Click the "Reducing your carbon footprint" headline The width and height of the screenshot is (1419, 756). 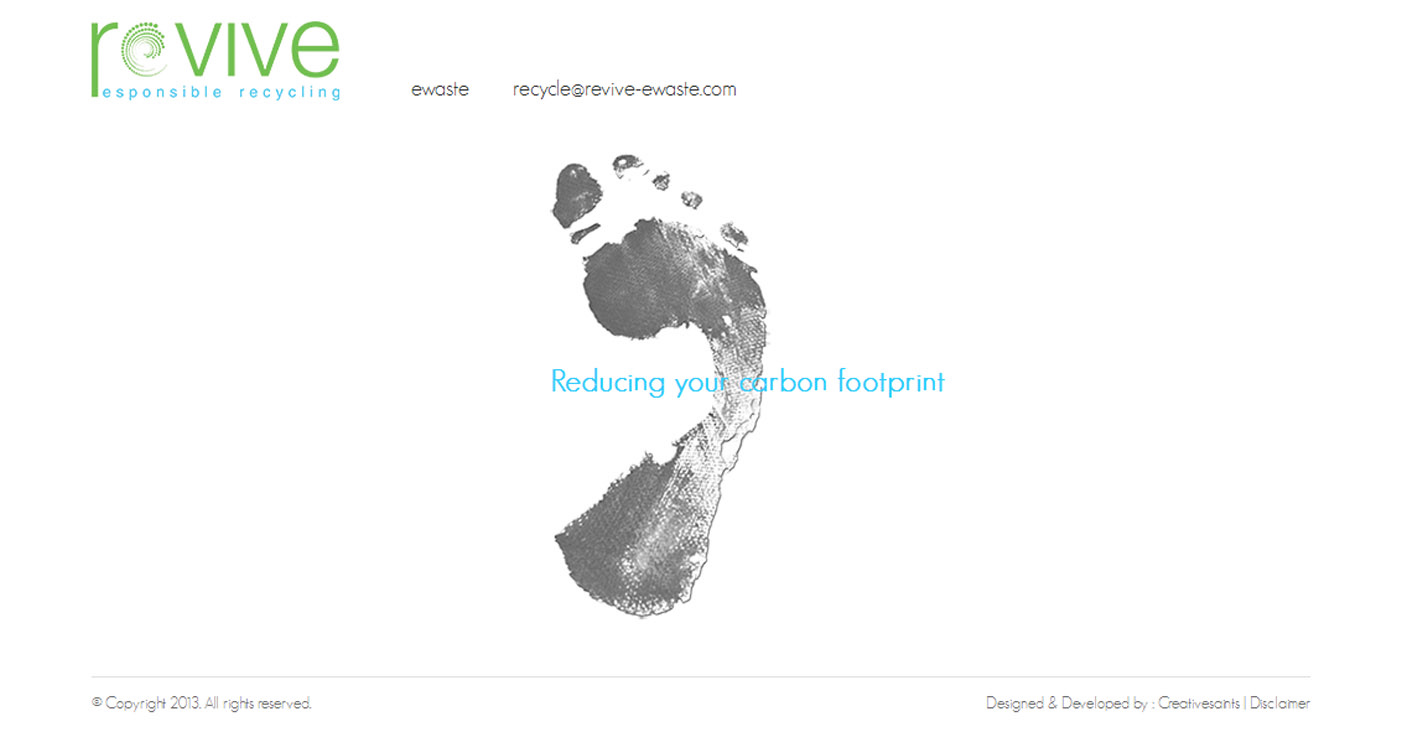(747, 382)
